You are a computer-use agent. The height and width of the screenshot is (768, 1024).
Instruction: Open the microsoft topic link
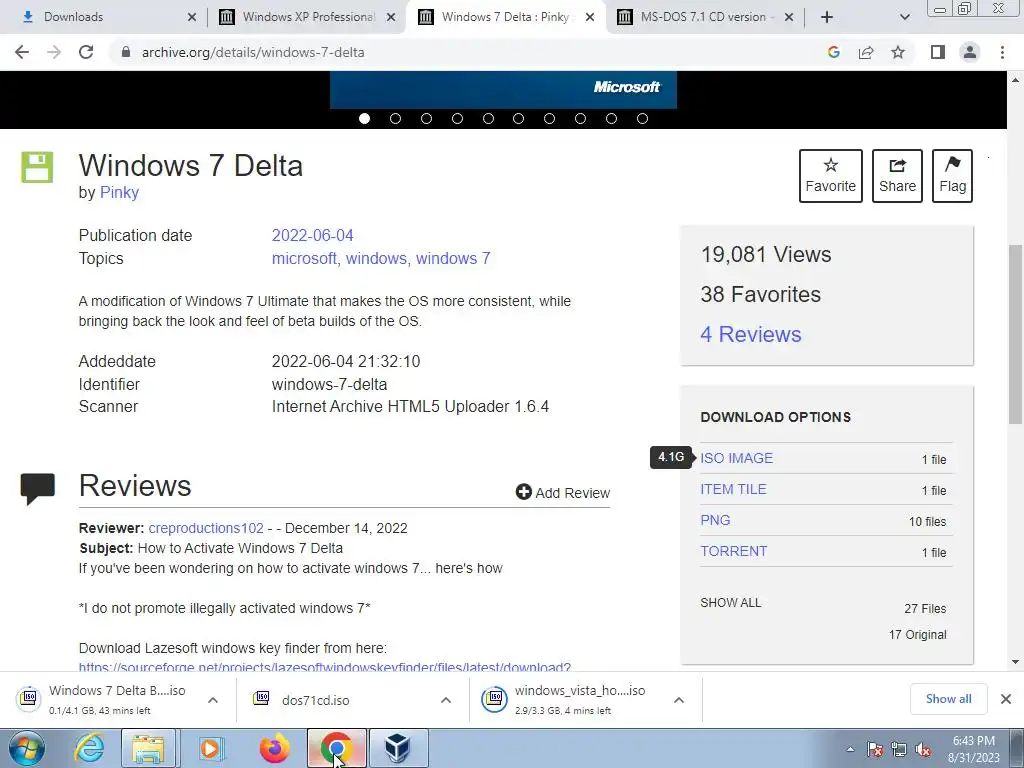coord(304,259)
